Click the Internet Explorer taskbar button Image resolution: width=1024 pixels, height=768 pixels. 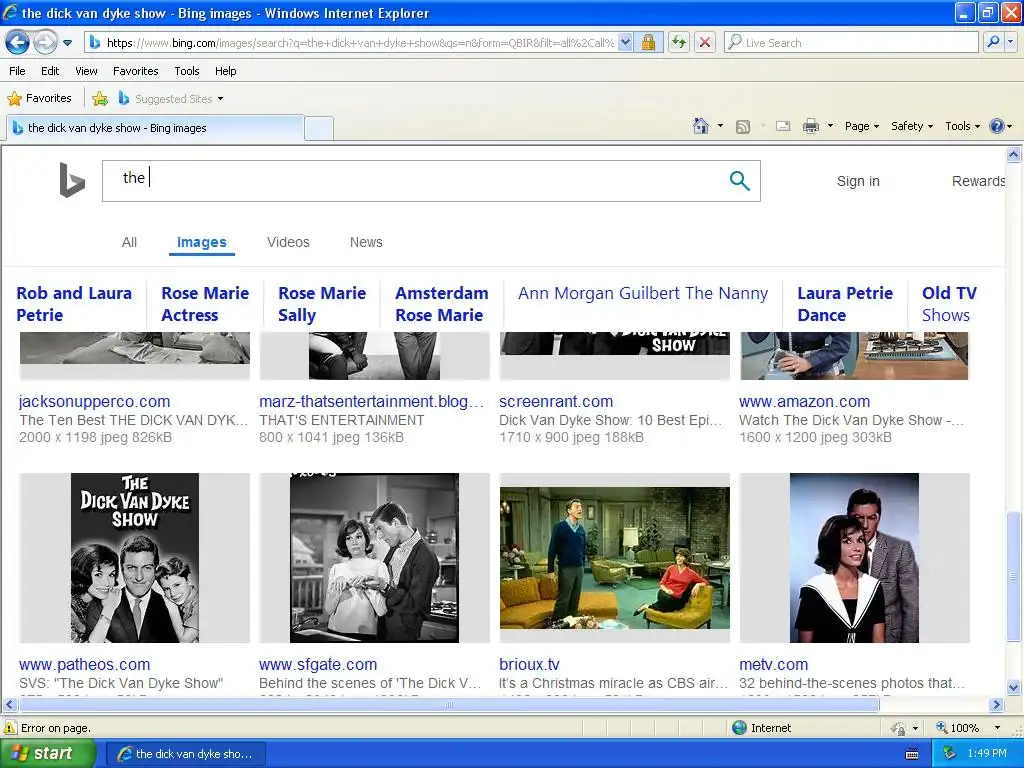click(x=185, y=754)
